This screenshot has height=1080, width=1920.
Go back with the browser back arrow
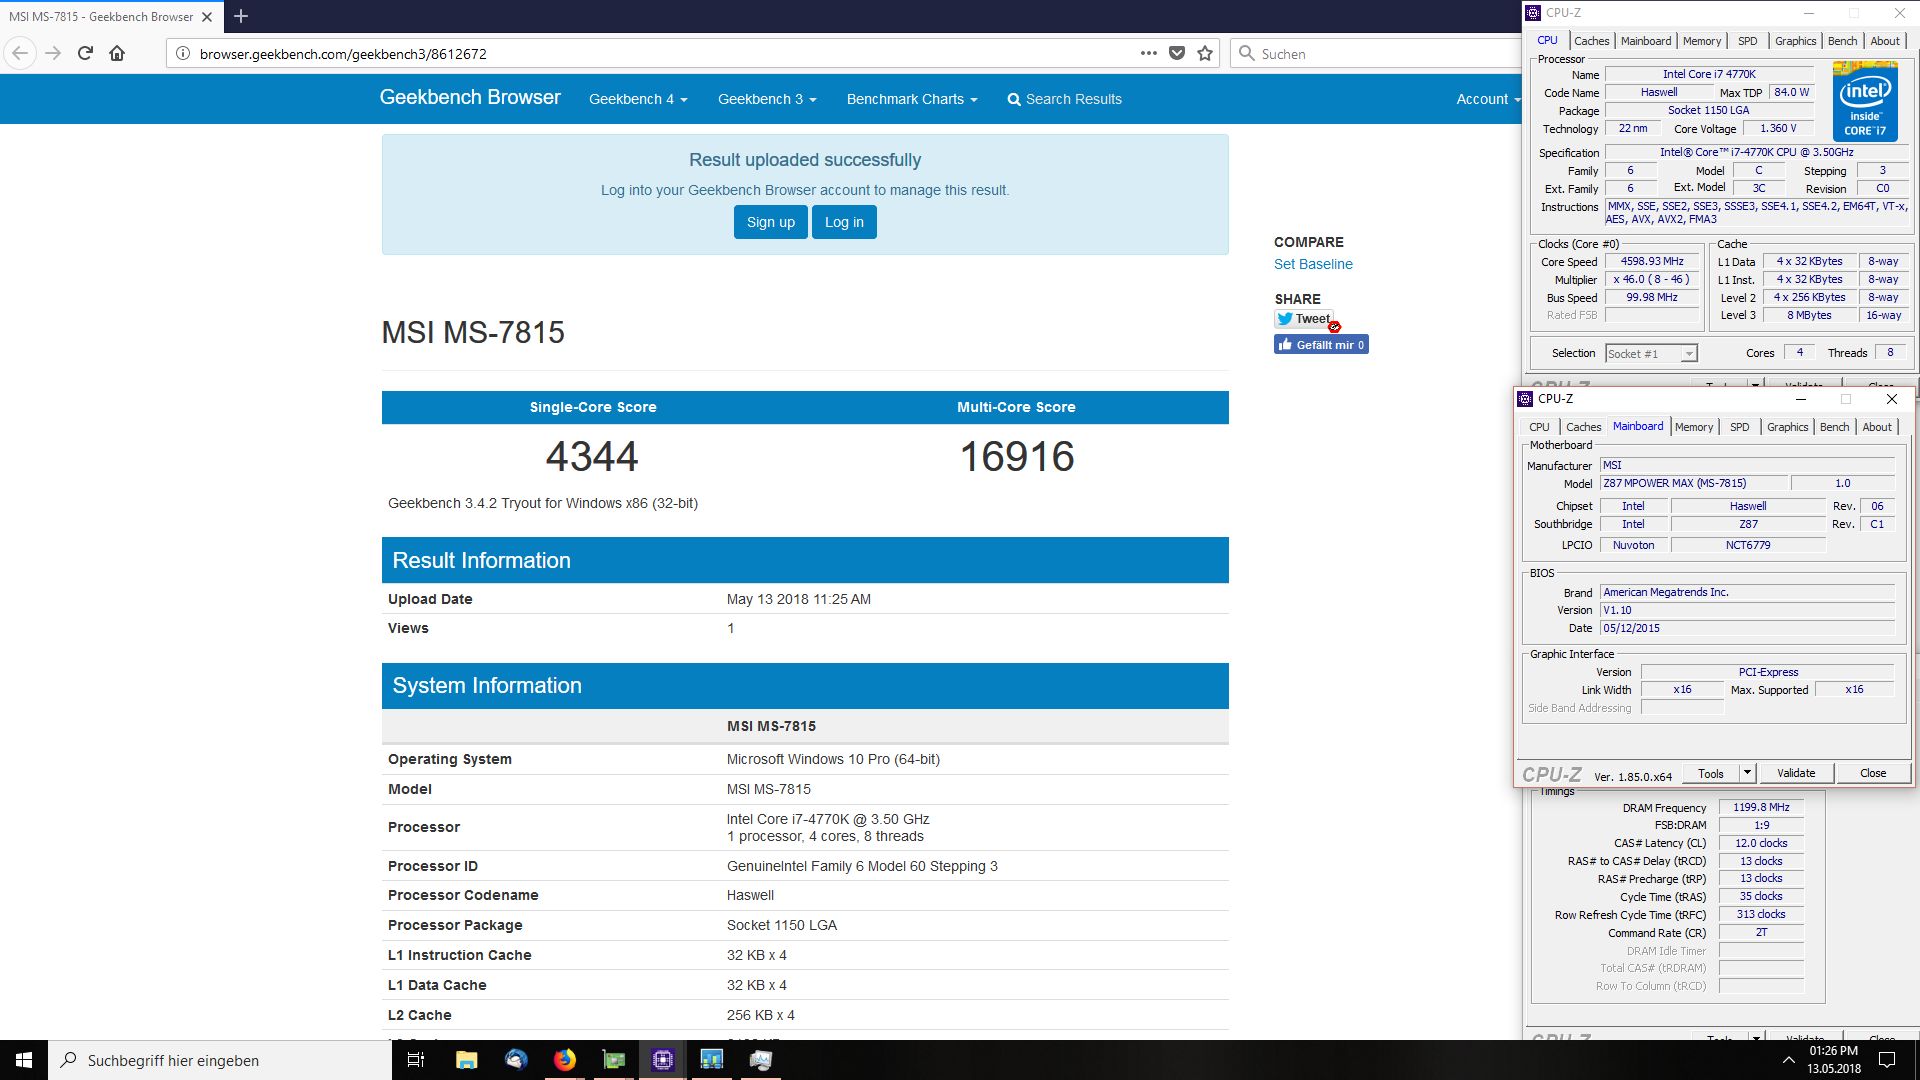(21, 53)
